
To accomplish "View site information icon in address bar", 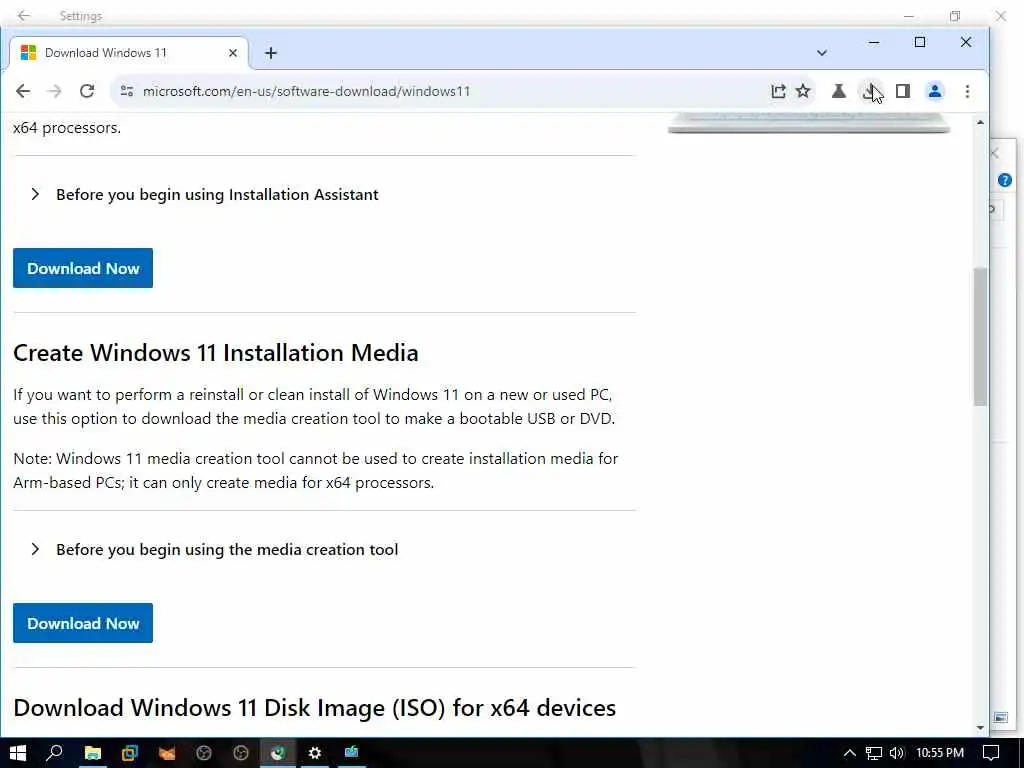I will [127, 91].
